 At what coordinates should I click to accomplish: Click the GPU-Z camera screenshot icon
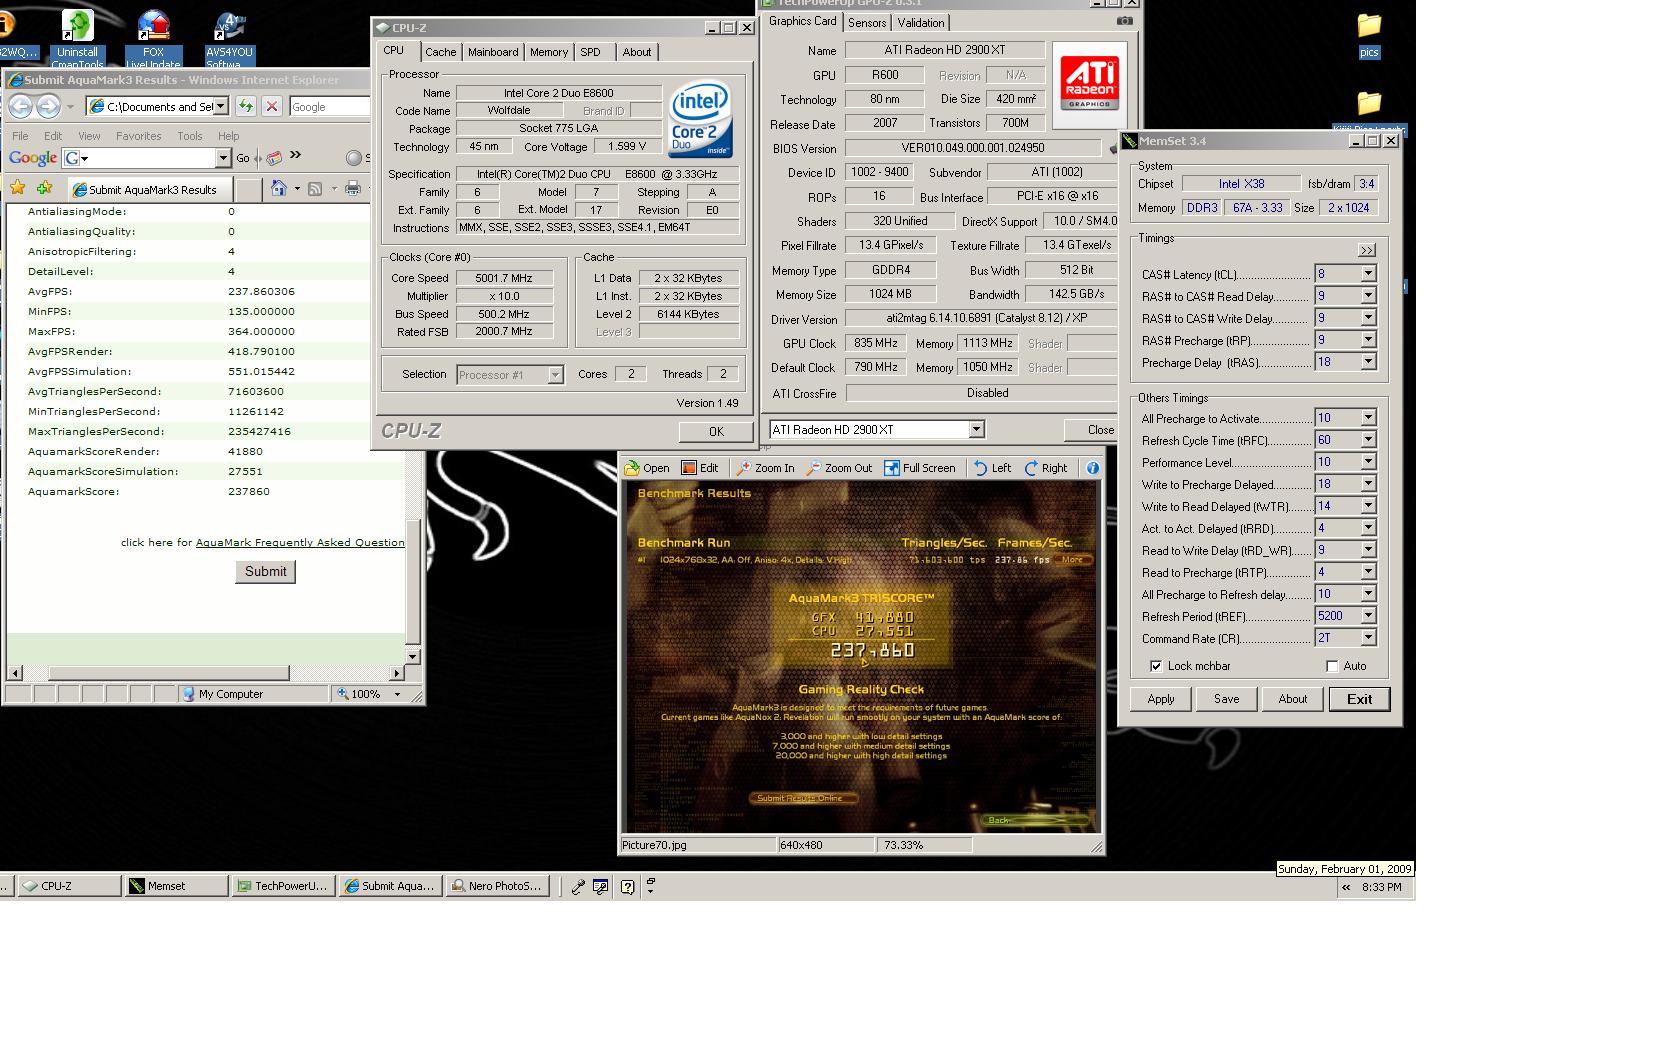point(1125,21)
